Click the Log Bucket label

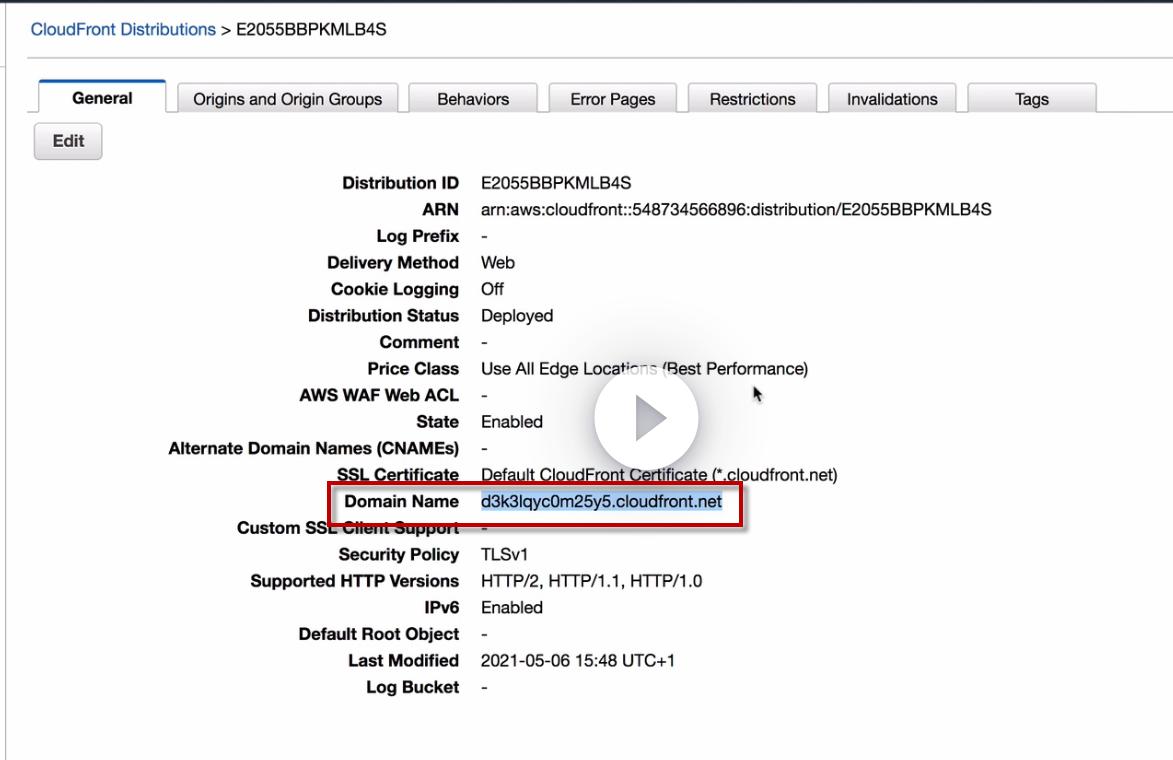click(412, 687)
